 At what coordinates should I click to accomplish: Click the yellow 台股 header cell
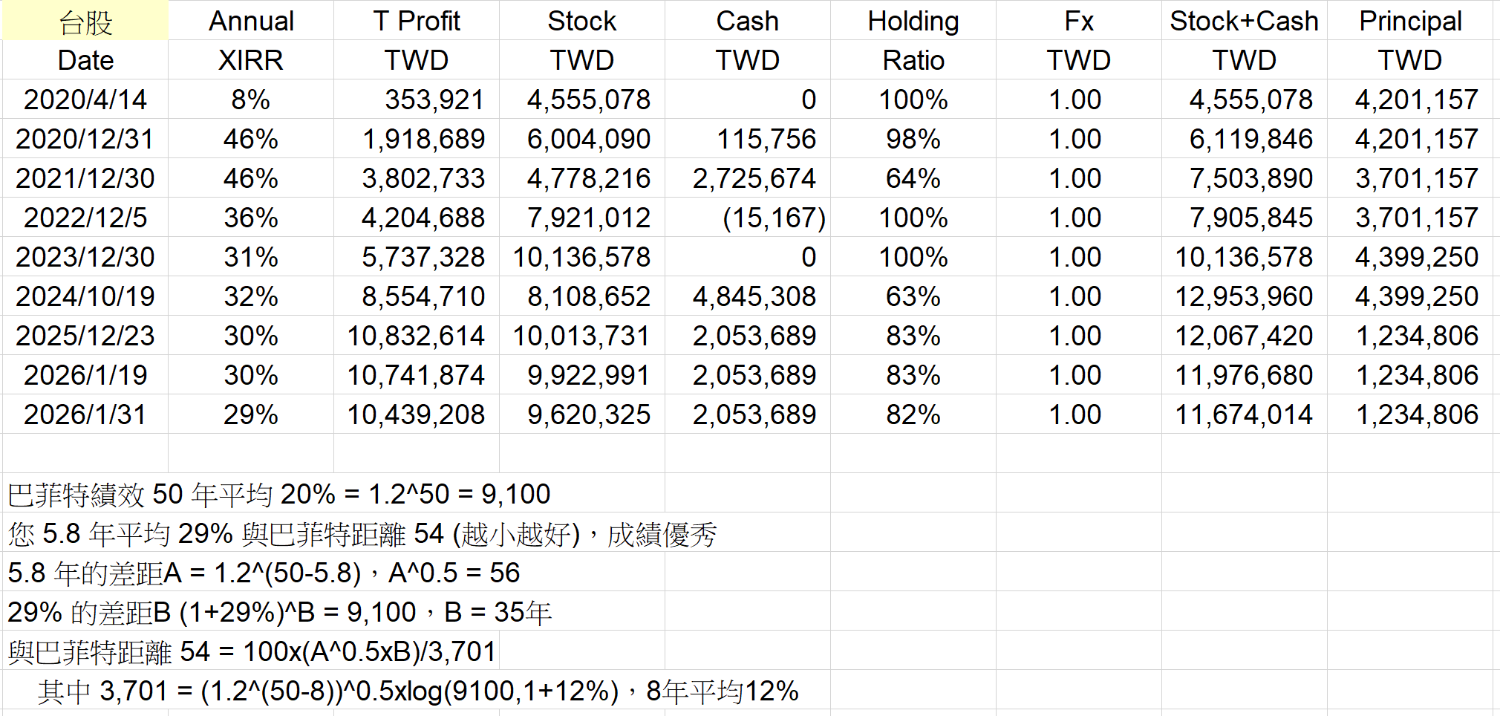coord(86,21)
